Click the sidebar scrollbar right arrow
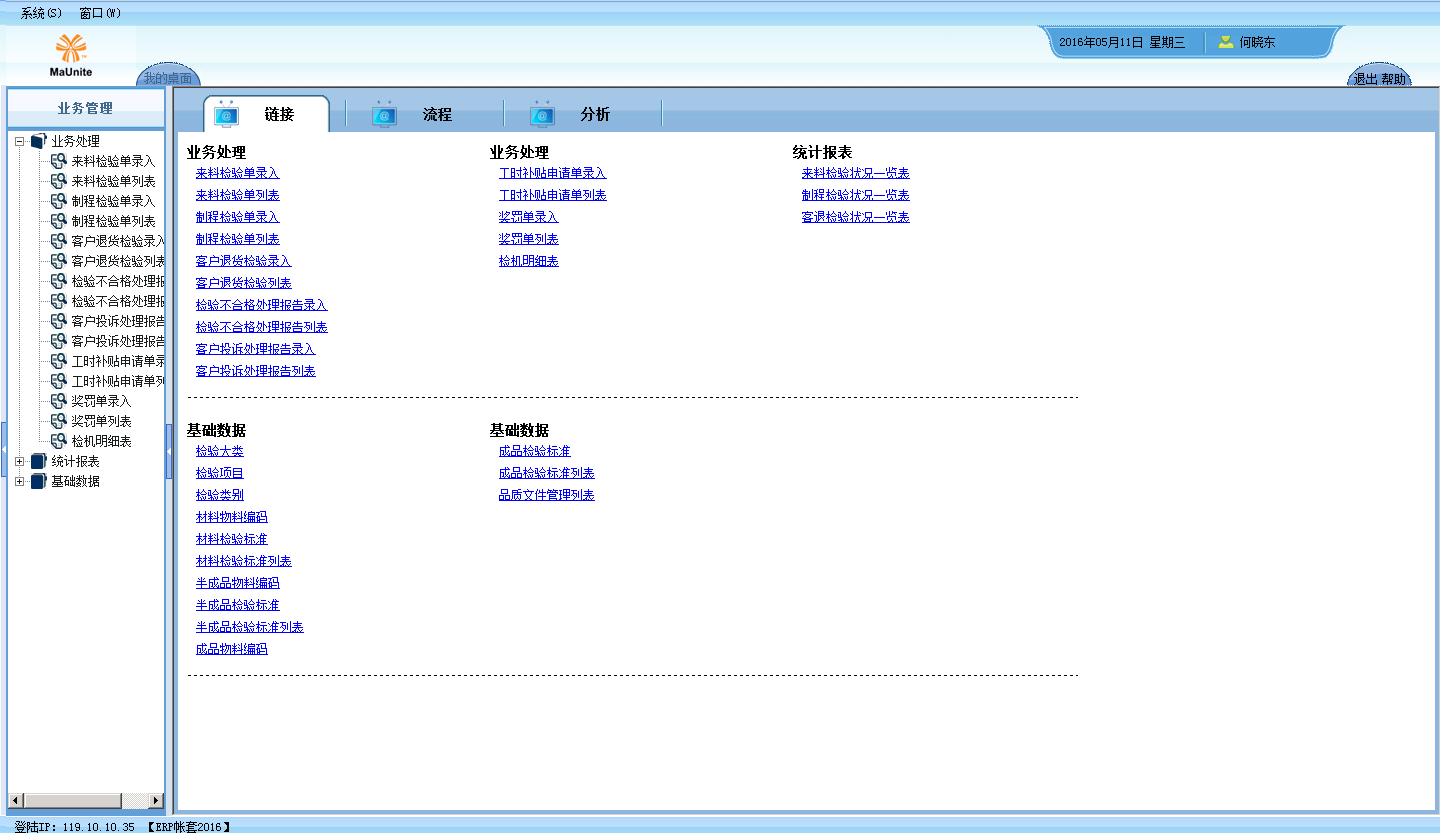 tap(156, 801)
